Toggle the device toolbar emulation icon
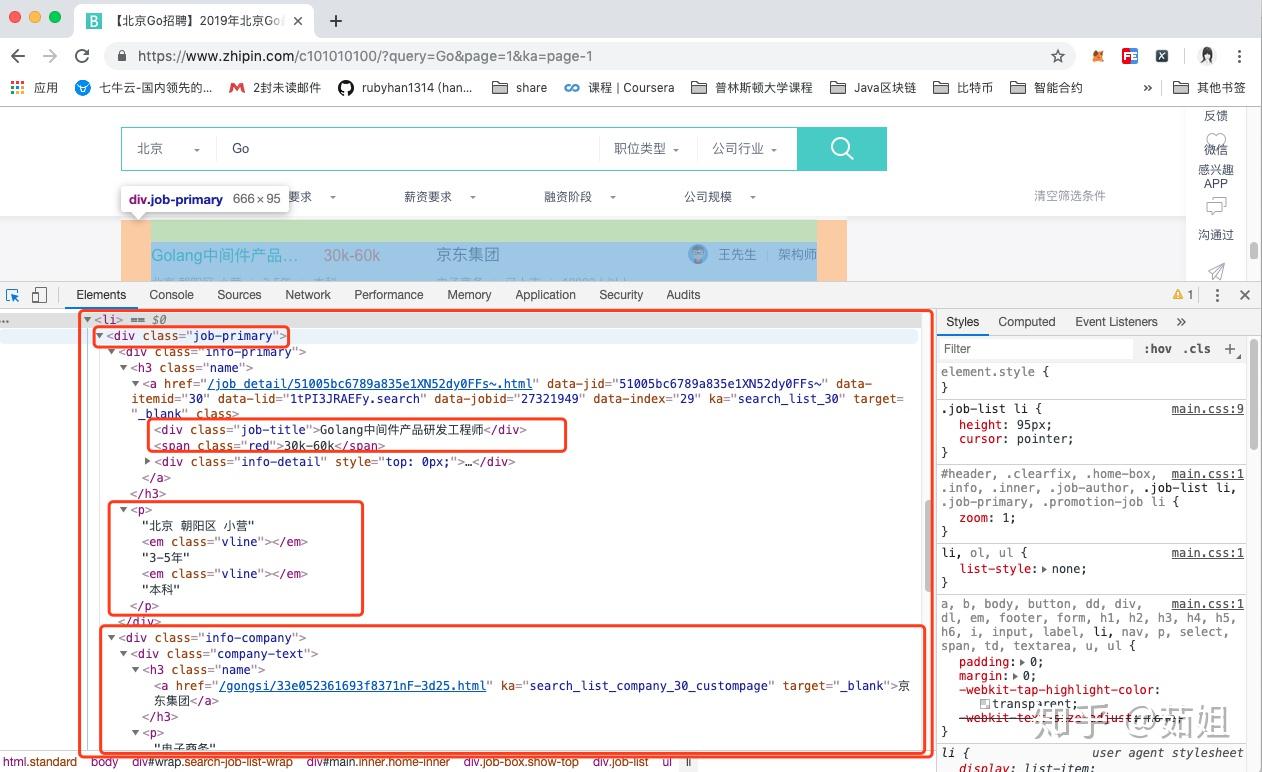The height and width of the screenshot is (772, 1262). pos(38,294)
